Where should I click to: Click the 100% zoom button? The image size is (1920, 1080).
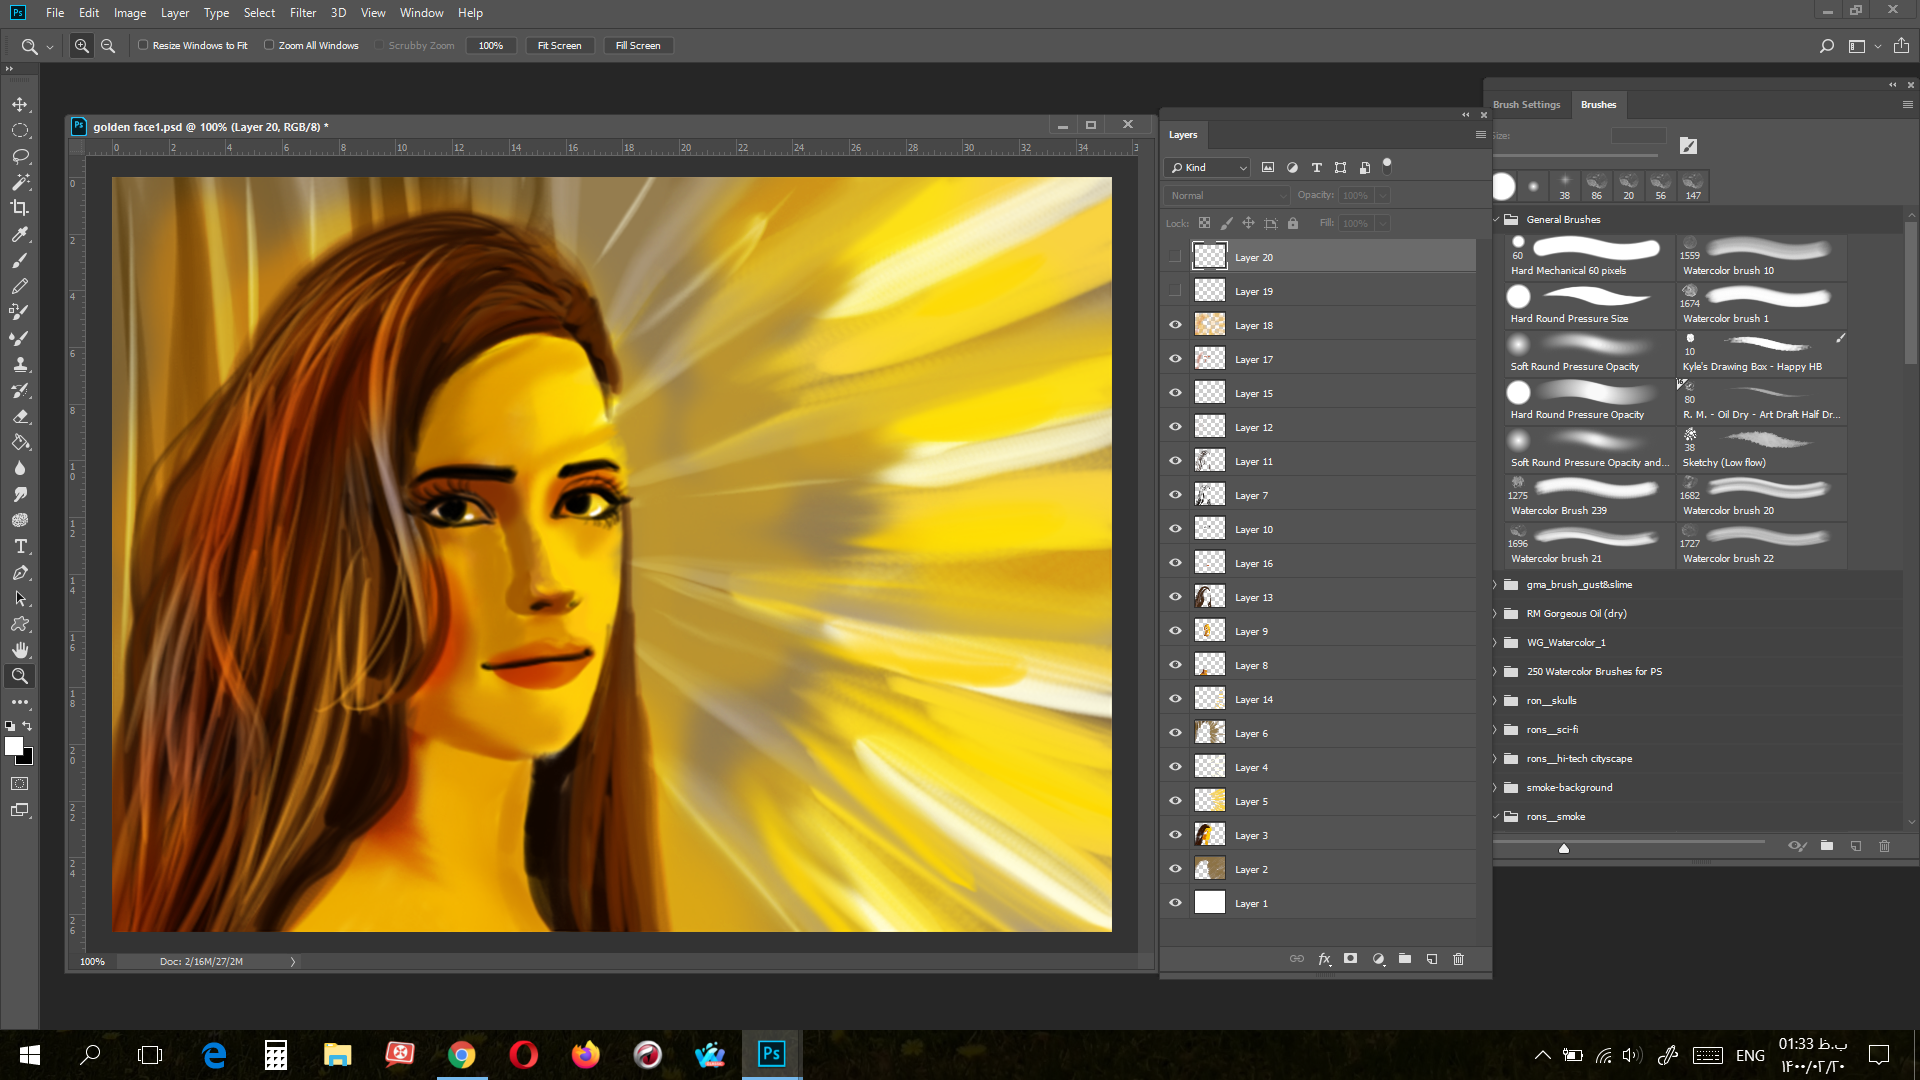491,45
